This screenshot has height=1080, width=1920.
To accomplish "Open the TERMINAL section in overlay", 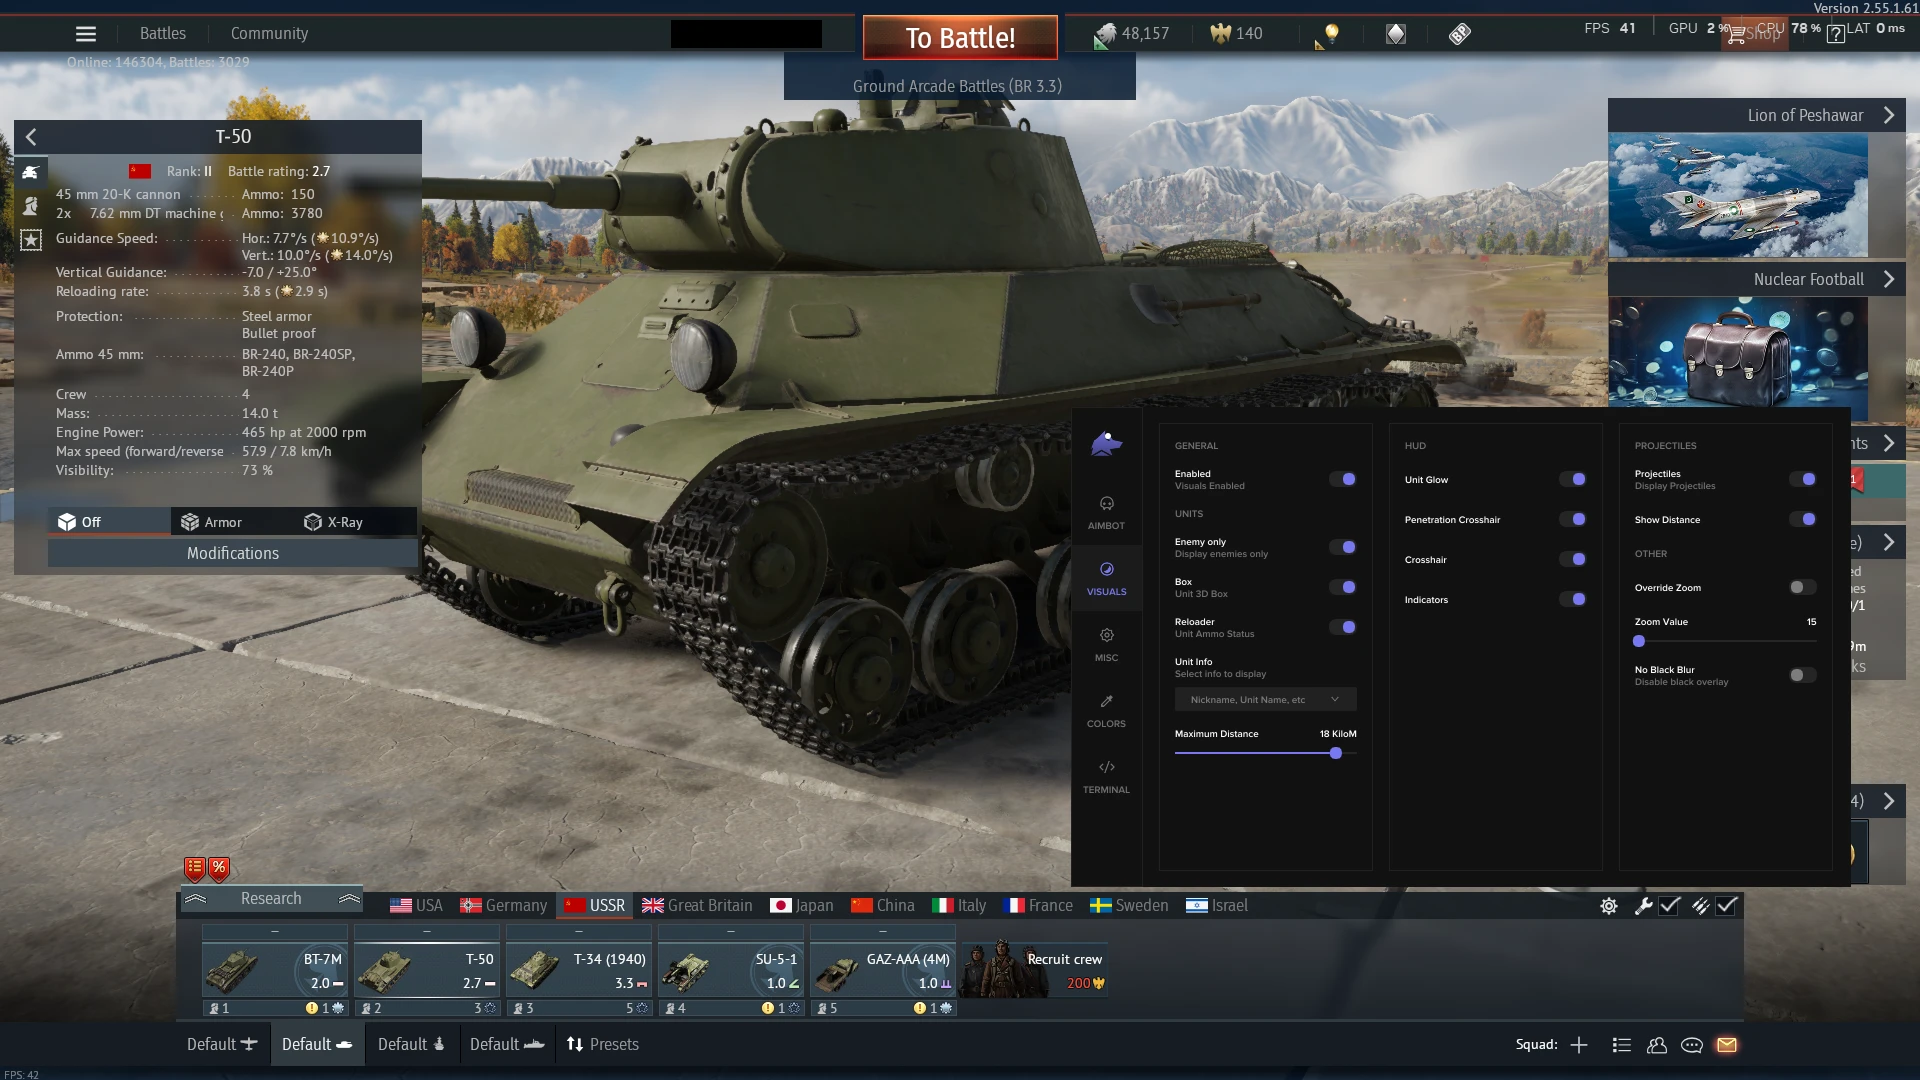I will [x=1106, y=777].
